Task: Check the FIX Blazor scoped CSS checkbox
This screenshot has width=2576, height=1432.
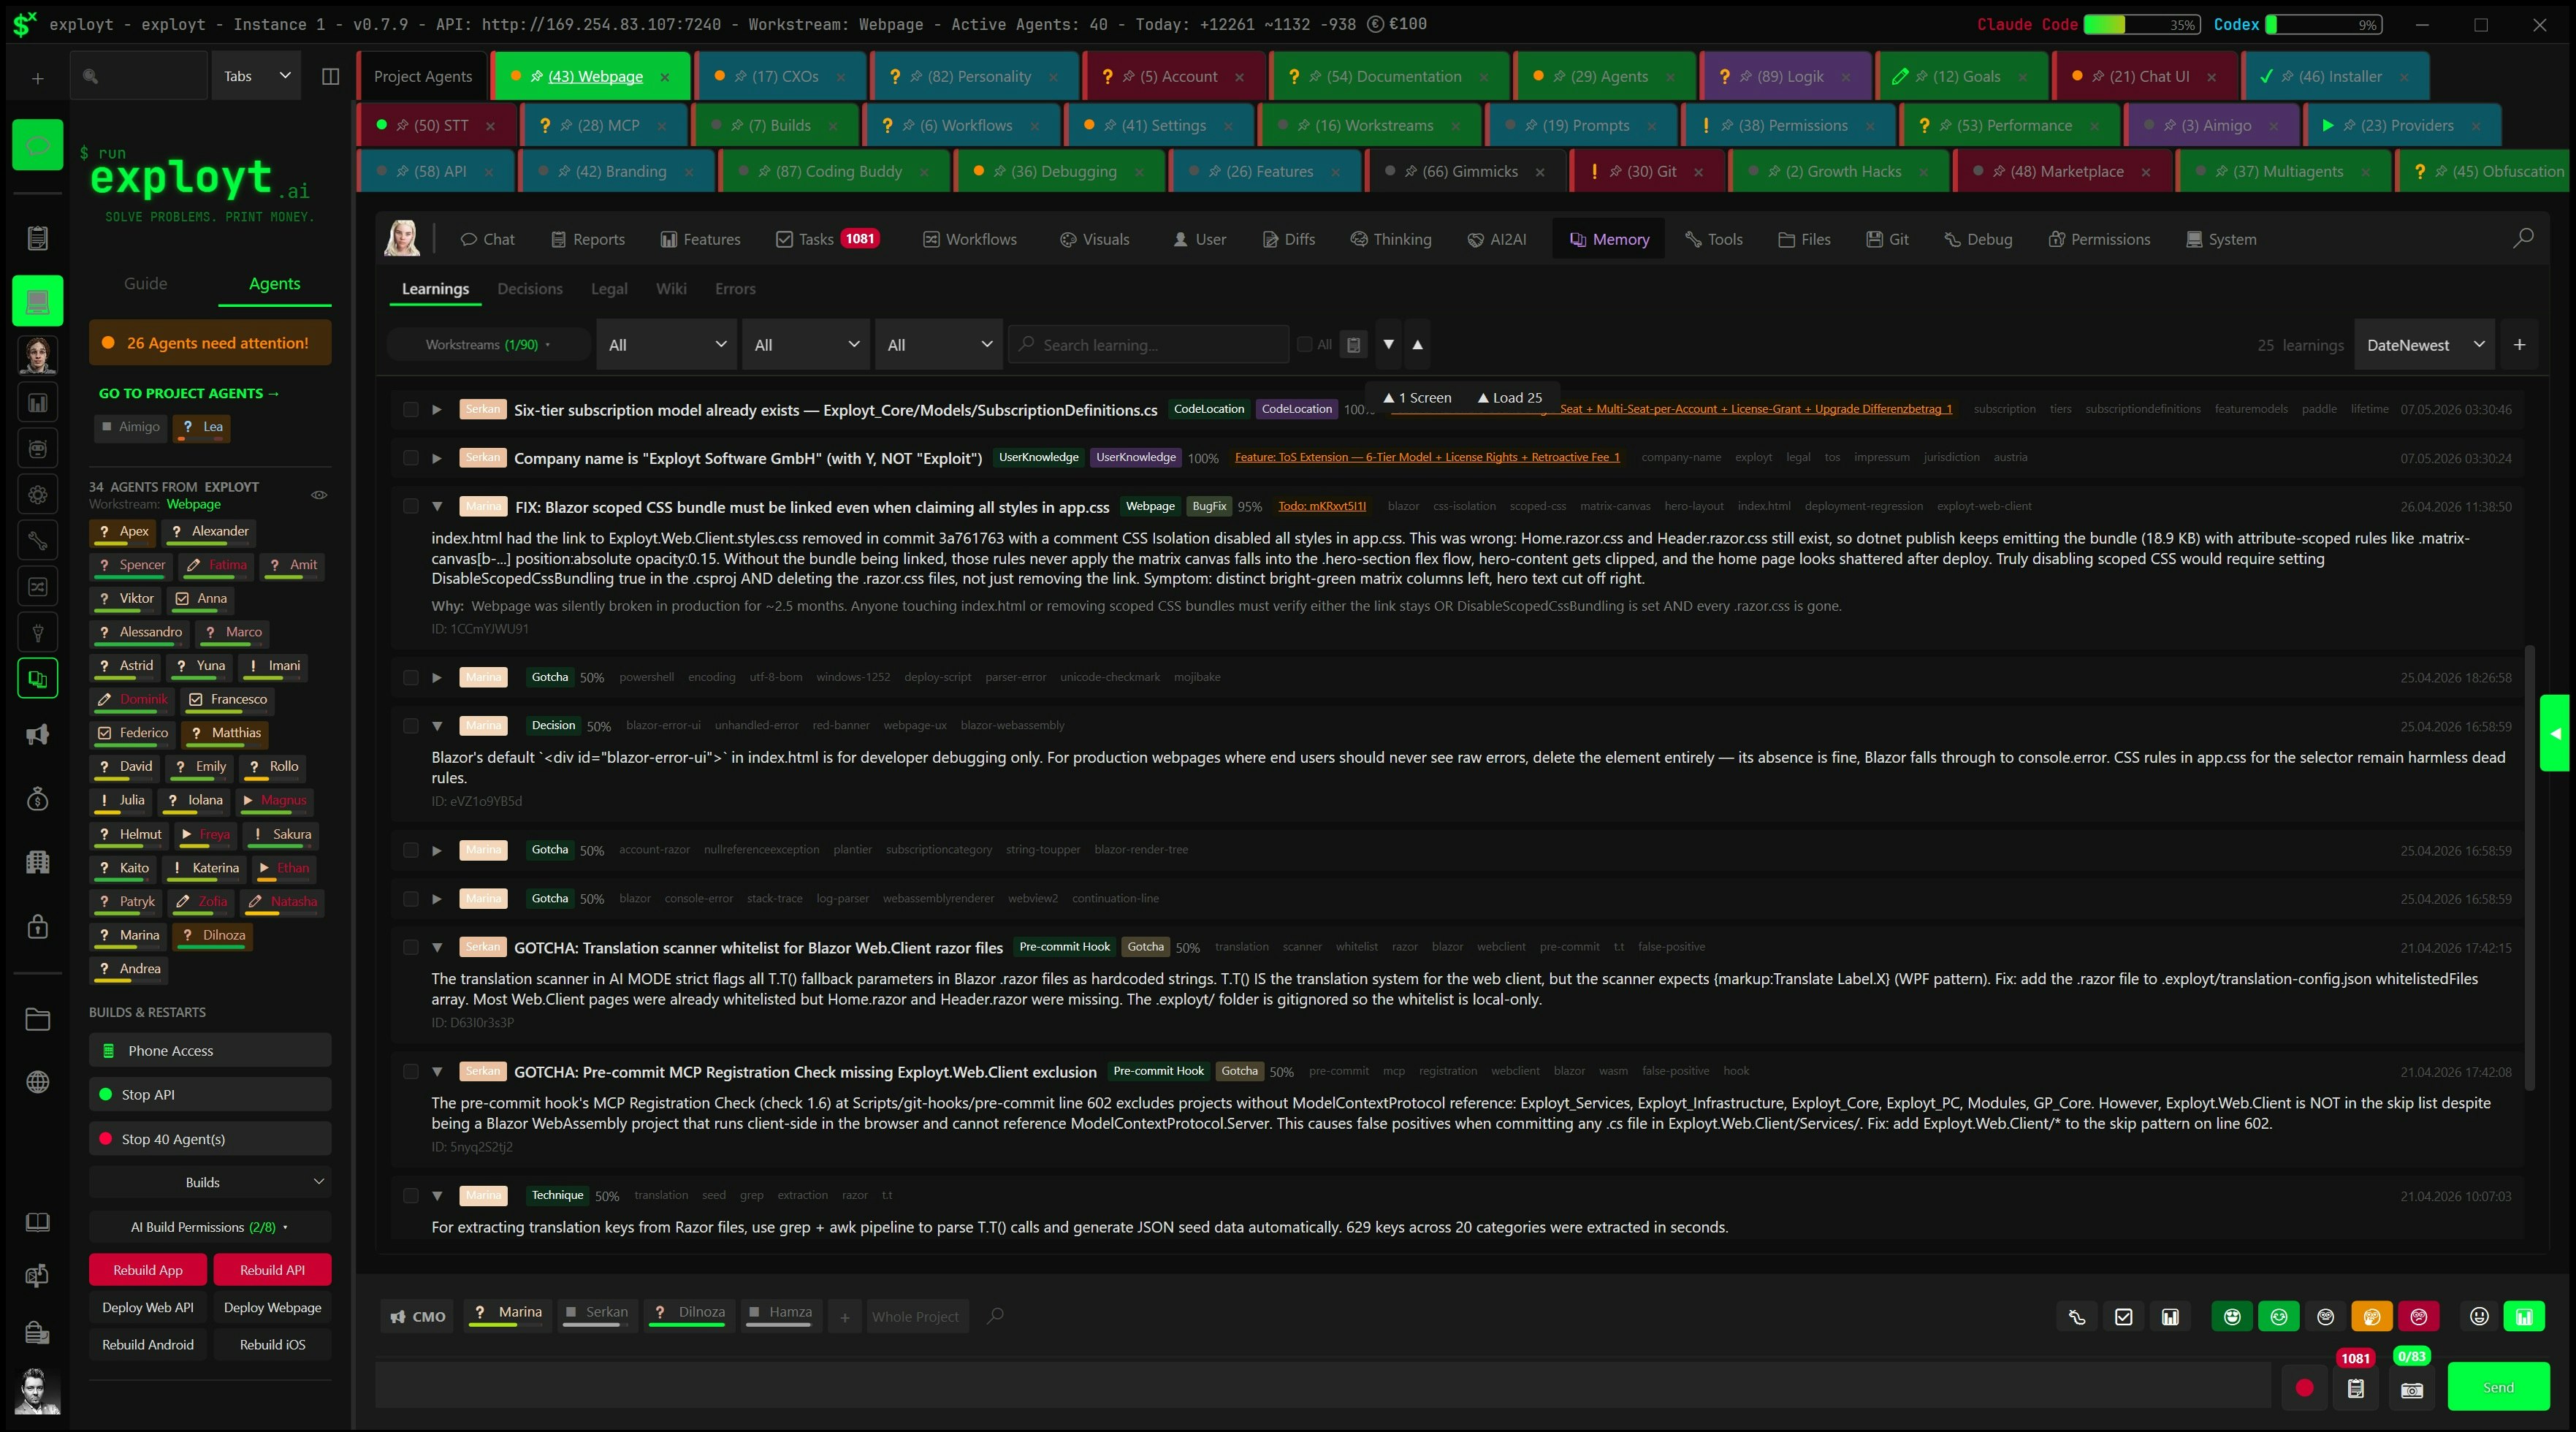Action: click(x=410, y=507)
